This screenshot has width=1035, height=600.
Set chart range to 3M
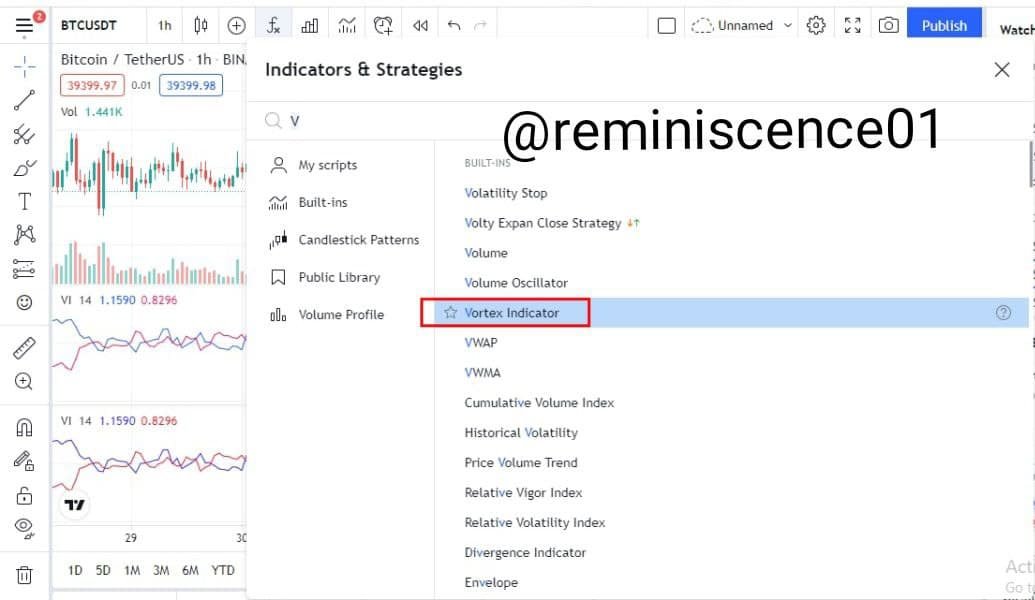pyautogui.click(x=161, y=570)
